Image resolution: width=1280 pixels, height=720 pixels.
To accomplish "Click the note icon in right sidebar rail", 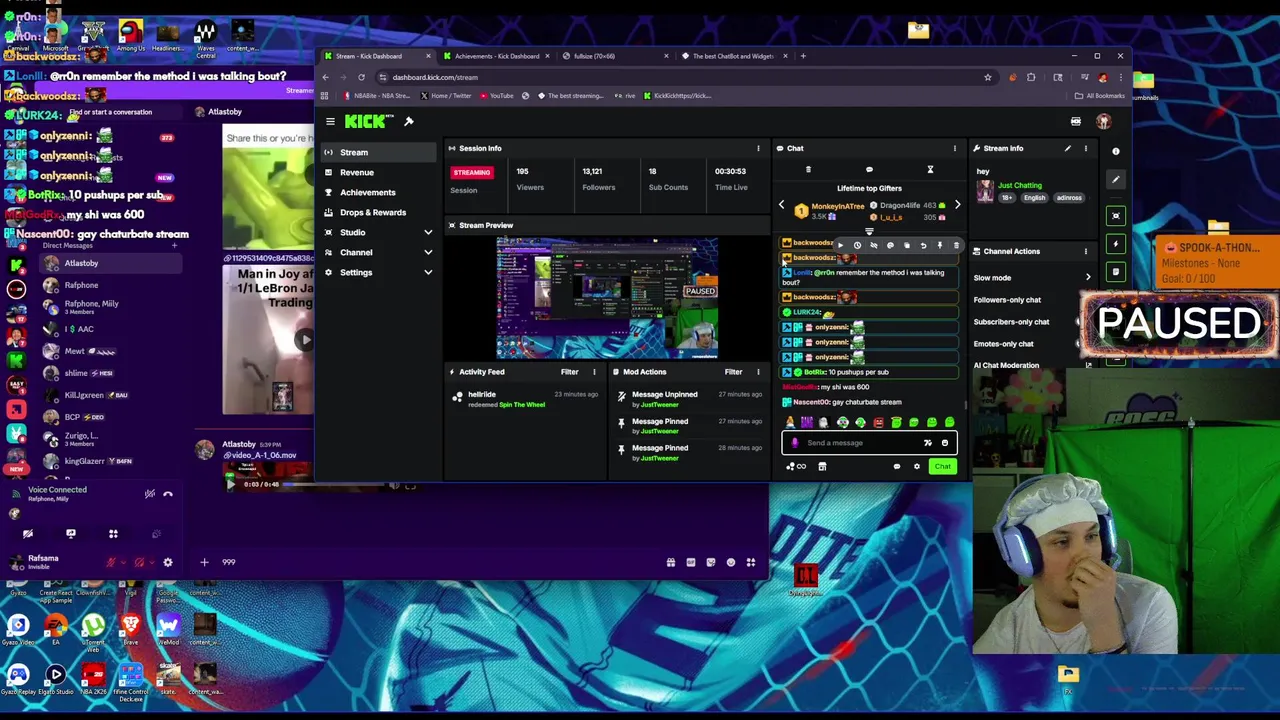I will [1116, 272].
